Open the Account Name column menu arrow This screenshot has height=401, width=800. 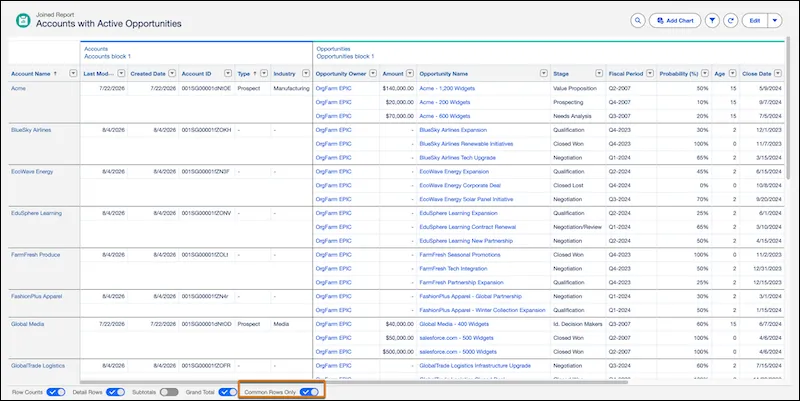tap(73, 73)
